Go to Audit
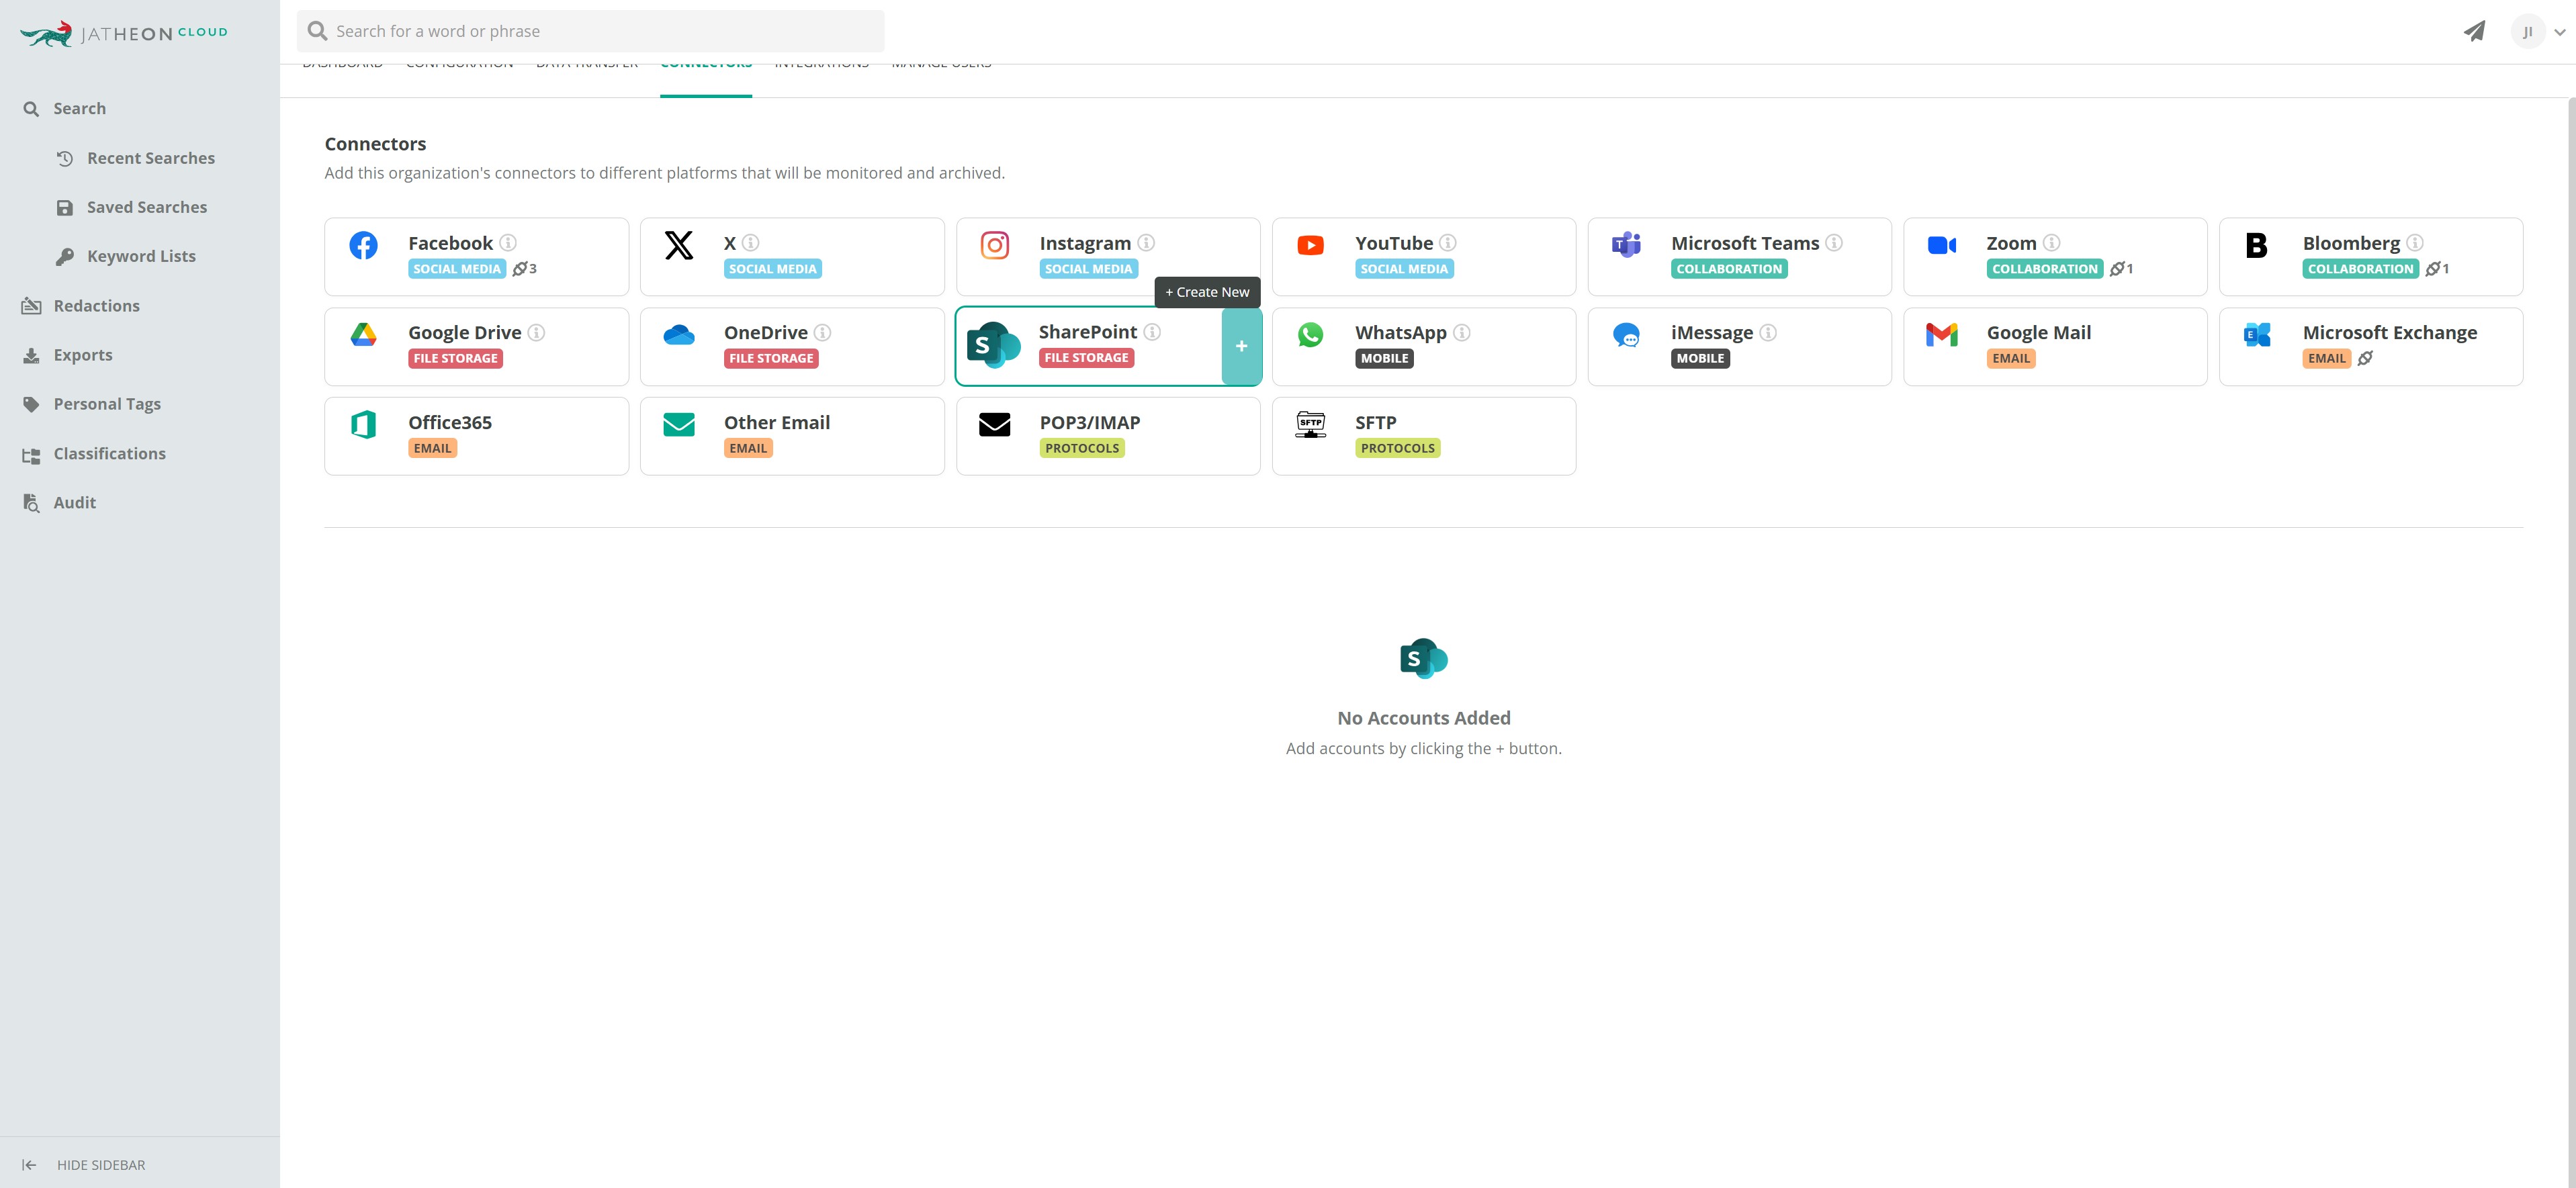The height and width of the screenshot is (1188, 2576). tap(75, 503)
